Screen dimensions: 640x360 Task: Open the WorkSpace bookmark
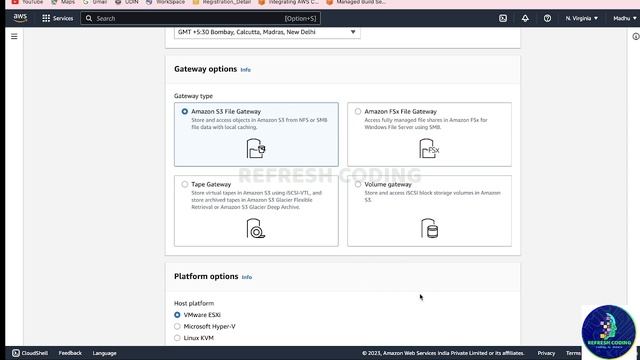coord(165,2)
